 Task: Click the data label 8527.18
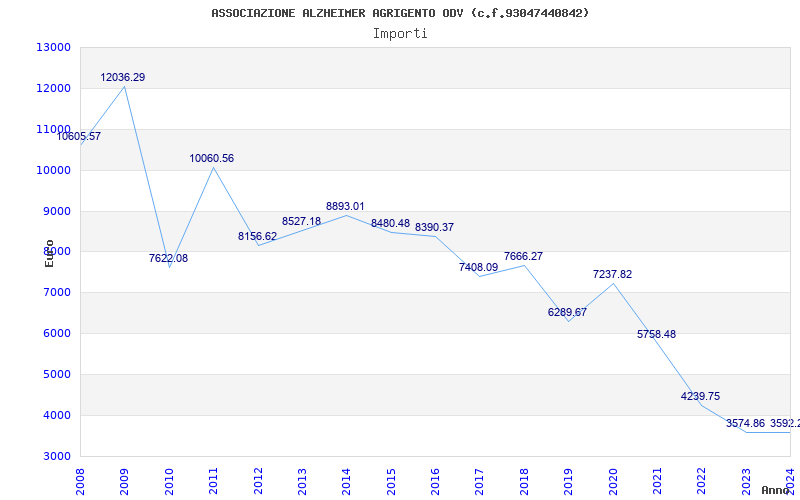[302, 221]
